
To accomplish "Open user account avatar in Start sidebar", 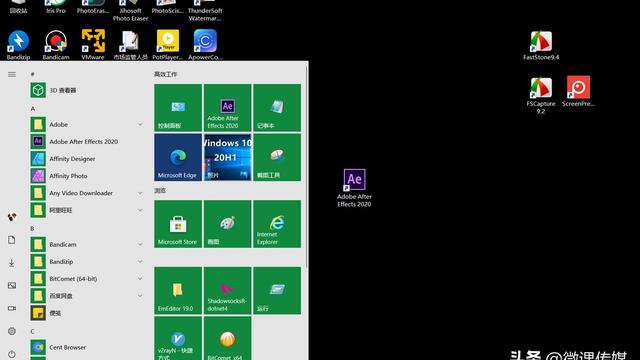I will [x=12, y=217].
